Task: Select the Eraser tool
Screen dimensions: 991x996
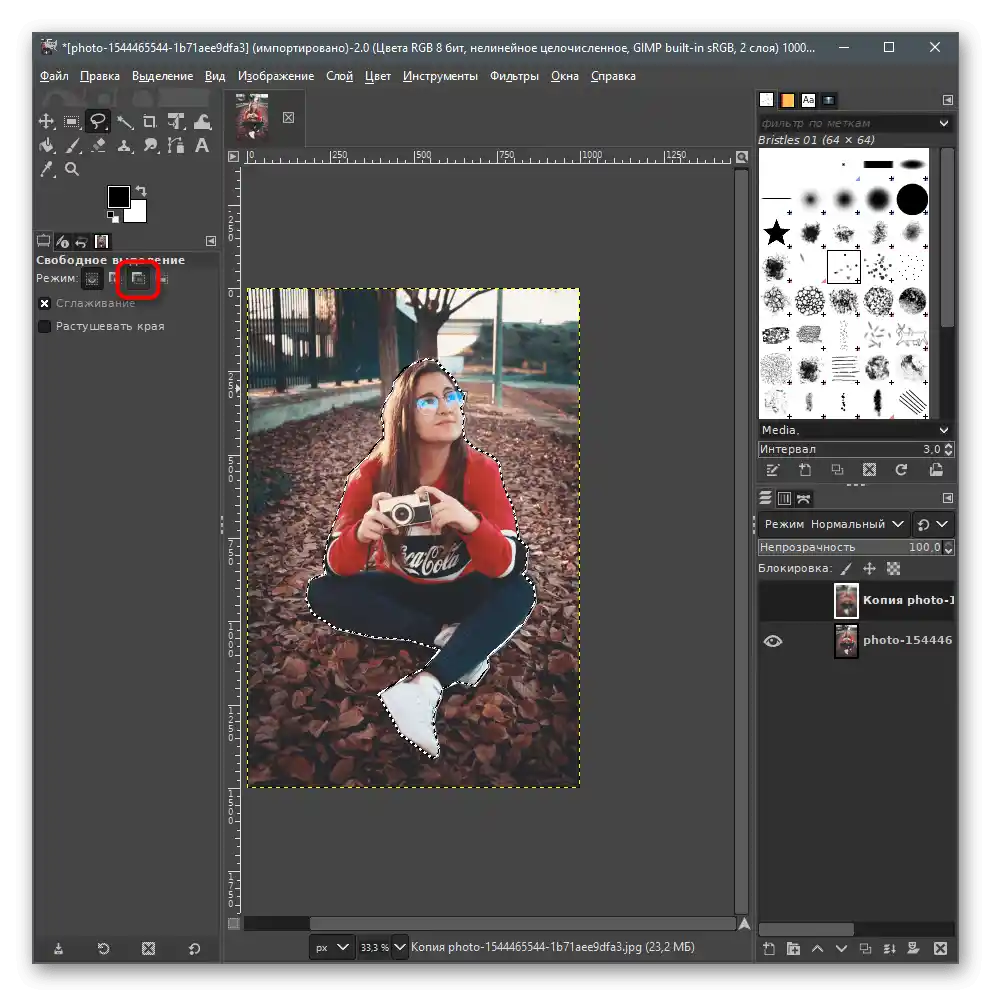Action: tap(98, 145)
